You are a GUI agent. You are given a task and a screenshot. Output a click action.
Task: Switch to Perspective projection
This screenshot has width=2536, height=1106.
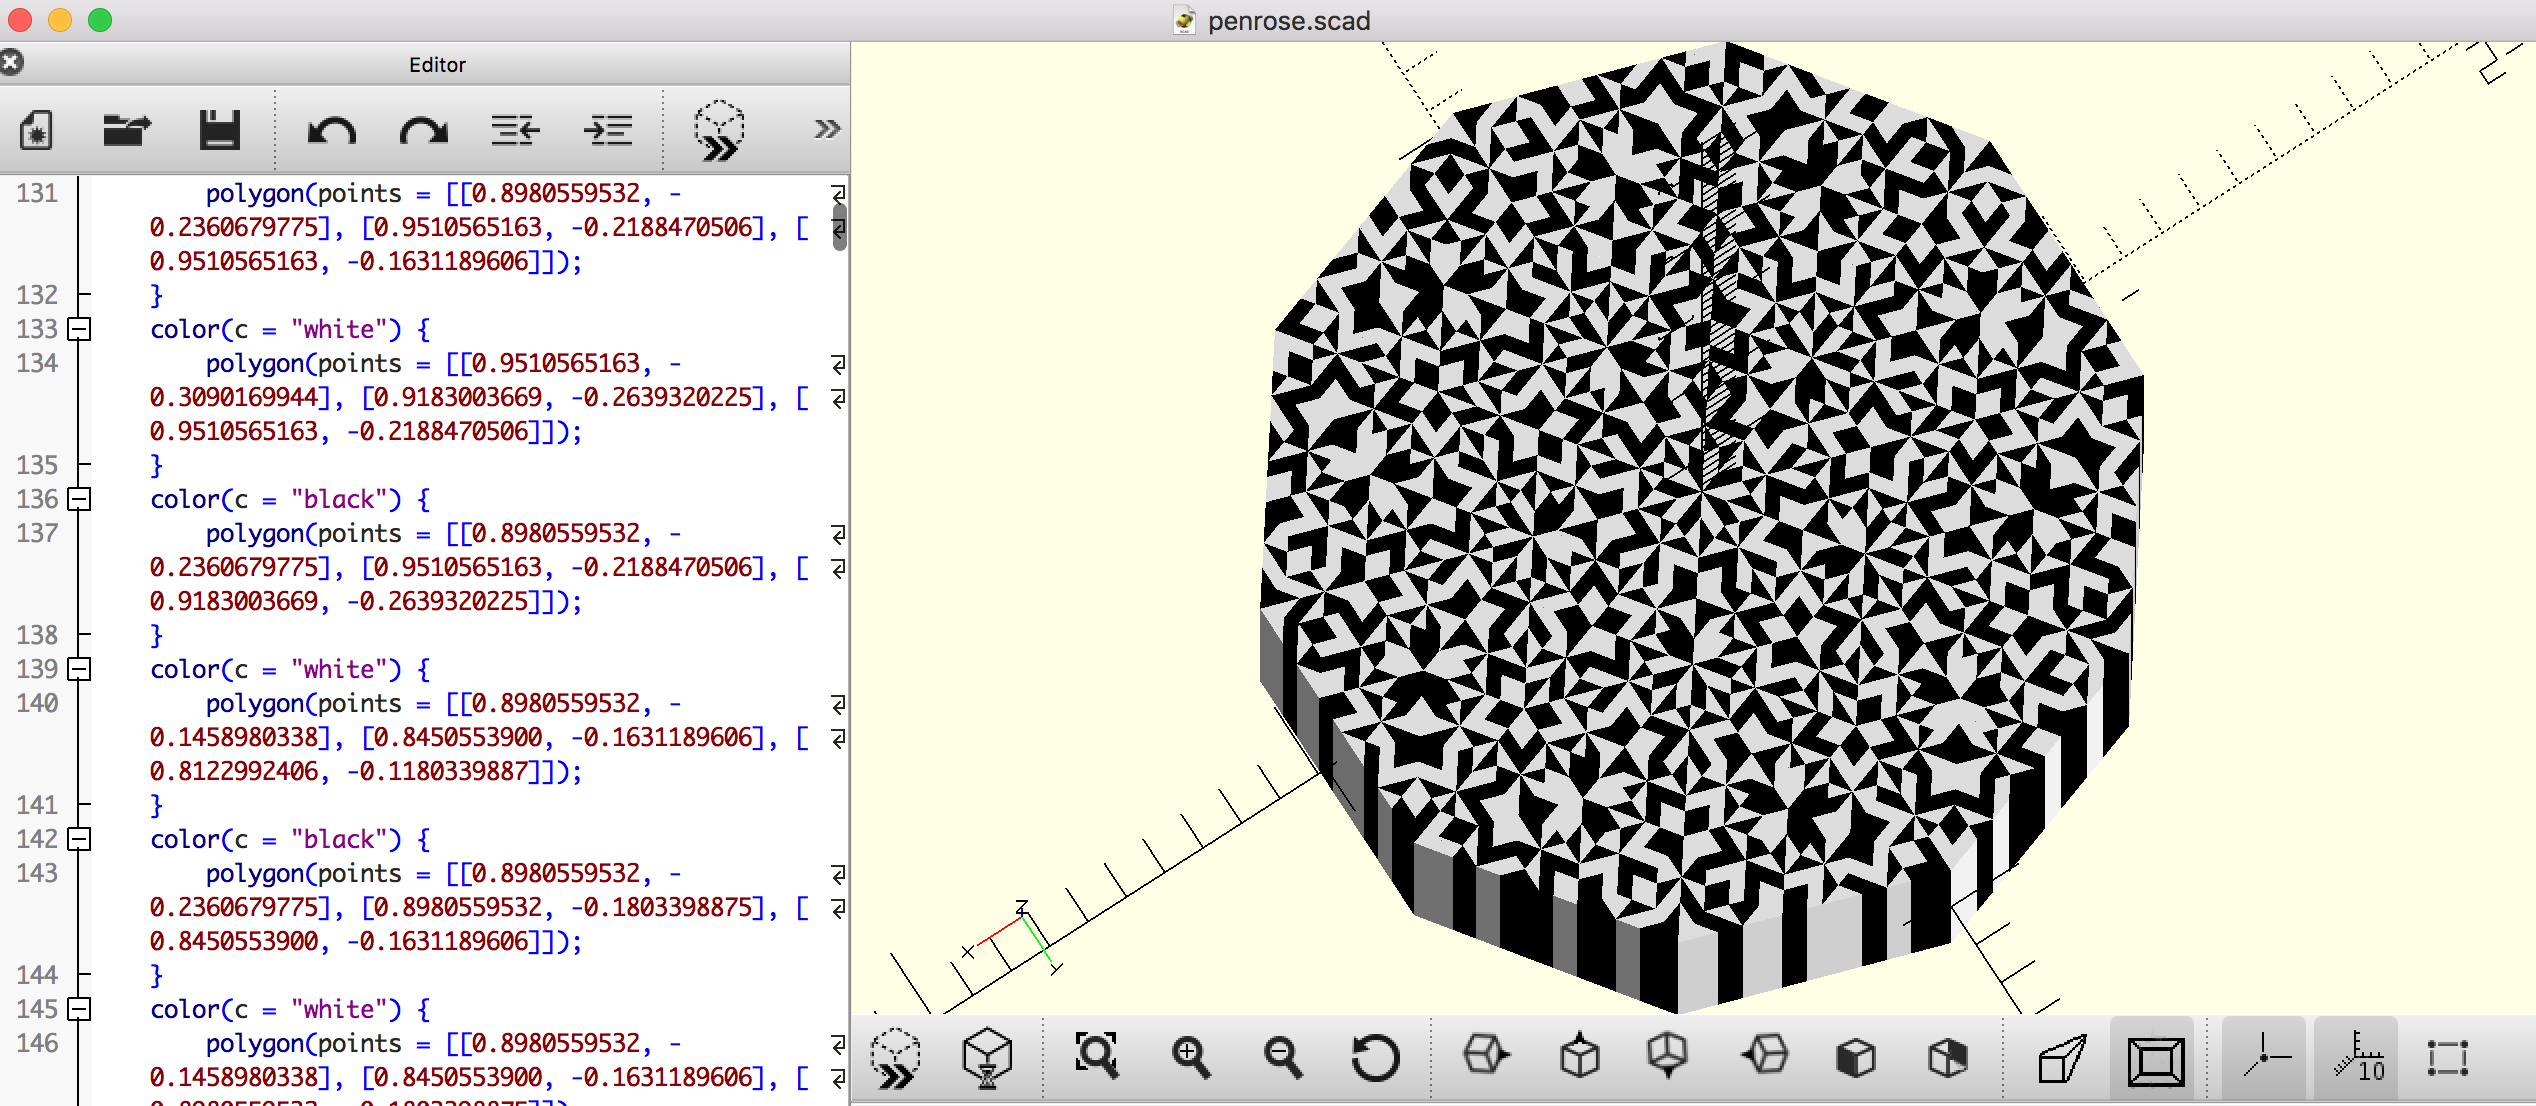coord(2061,1058)
